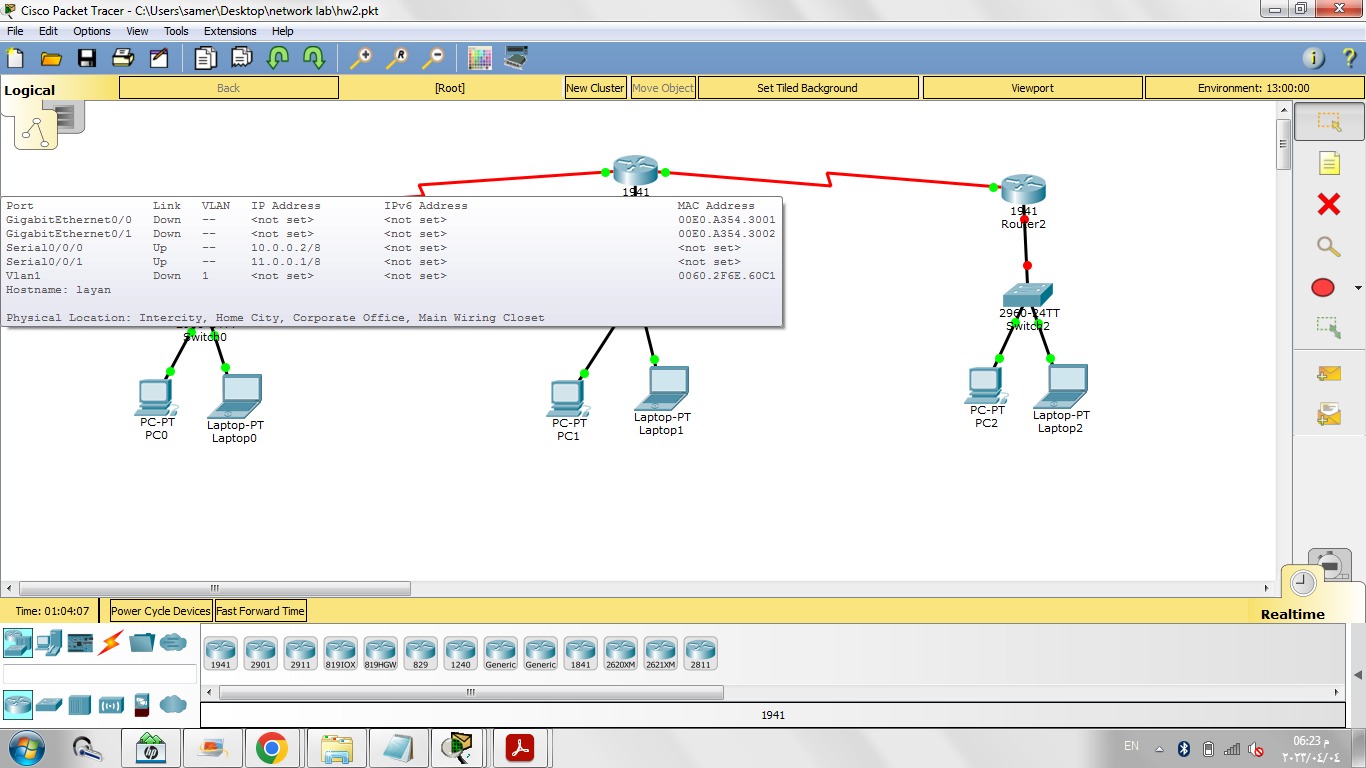The height and width of the screenshot is (768, 1366).
Task: Click the [Root] navigation label
Action: coord(450,88)
